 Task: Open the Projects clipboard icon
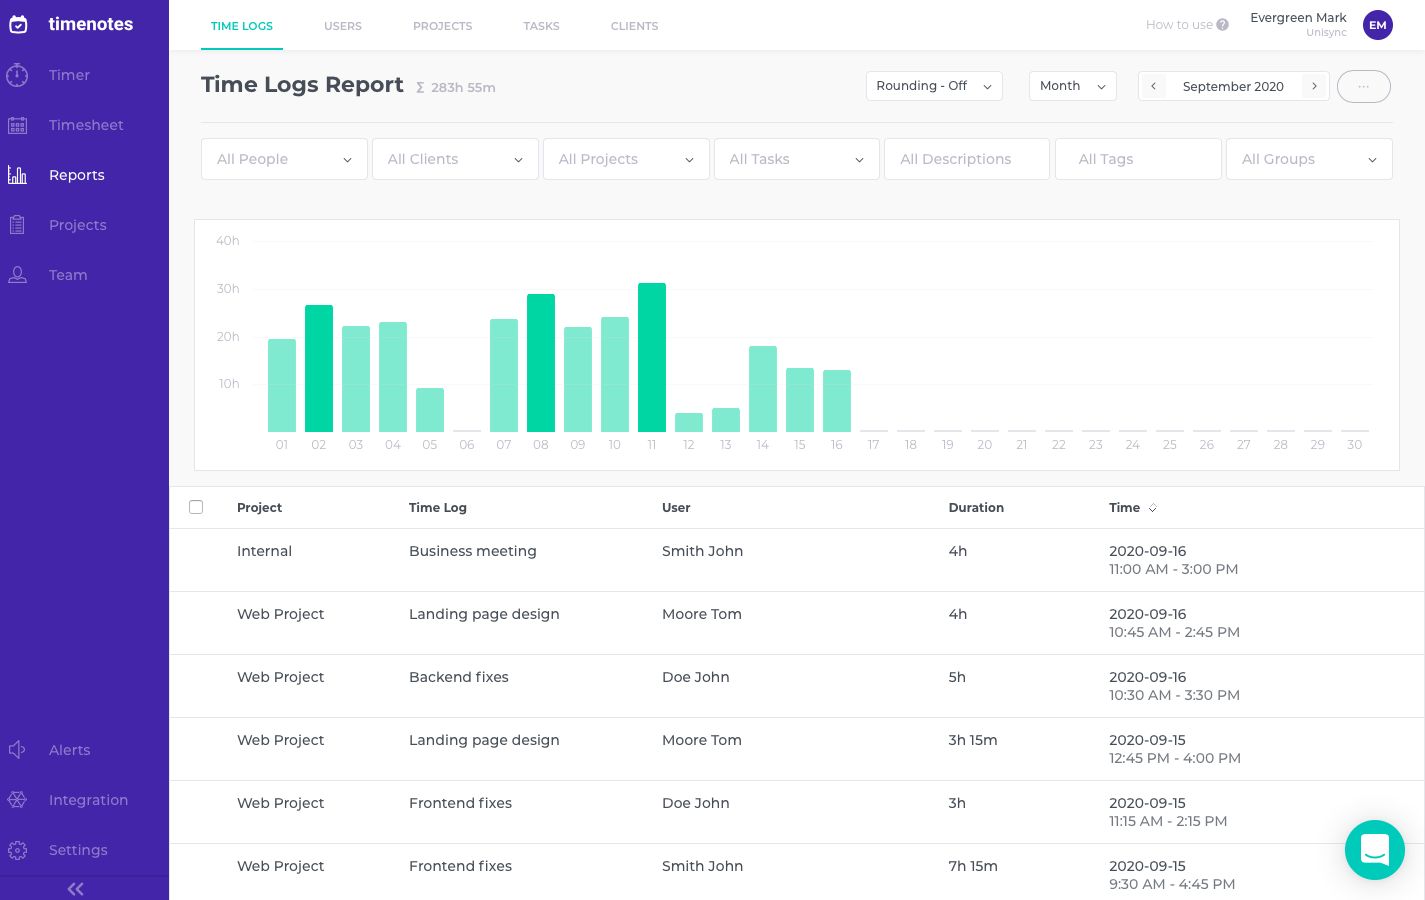(x=17, y=225)
